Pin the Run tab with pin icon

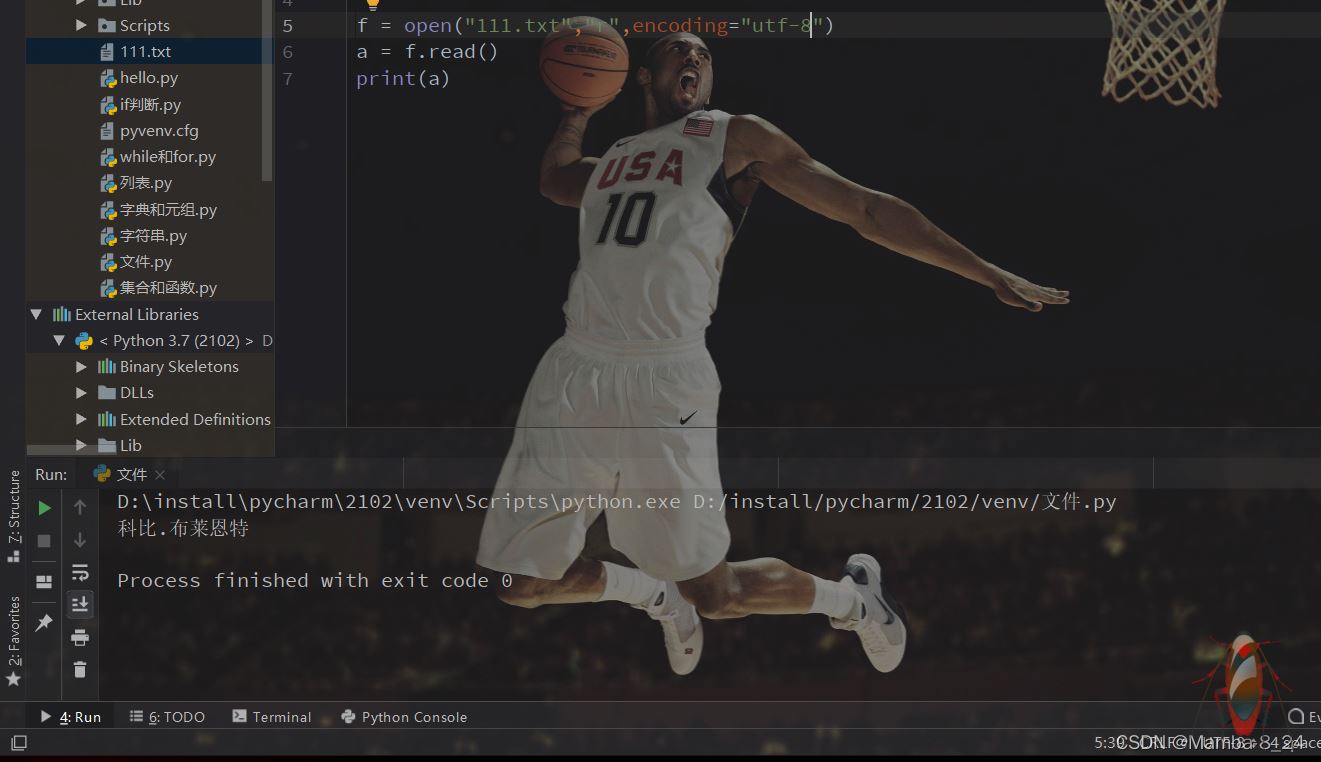(x=44, y=623)
